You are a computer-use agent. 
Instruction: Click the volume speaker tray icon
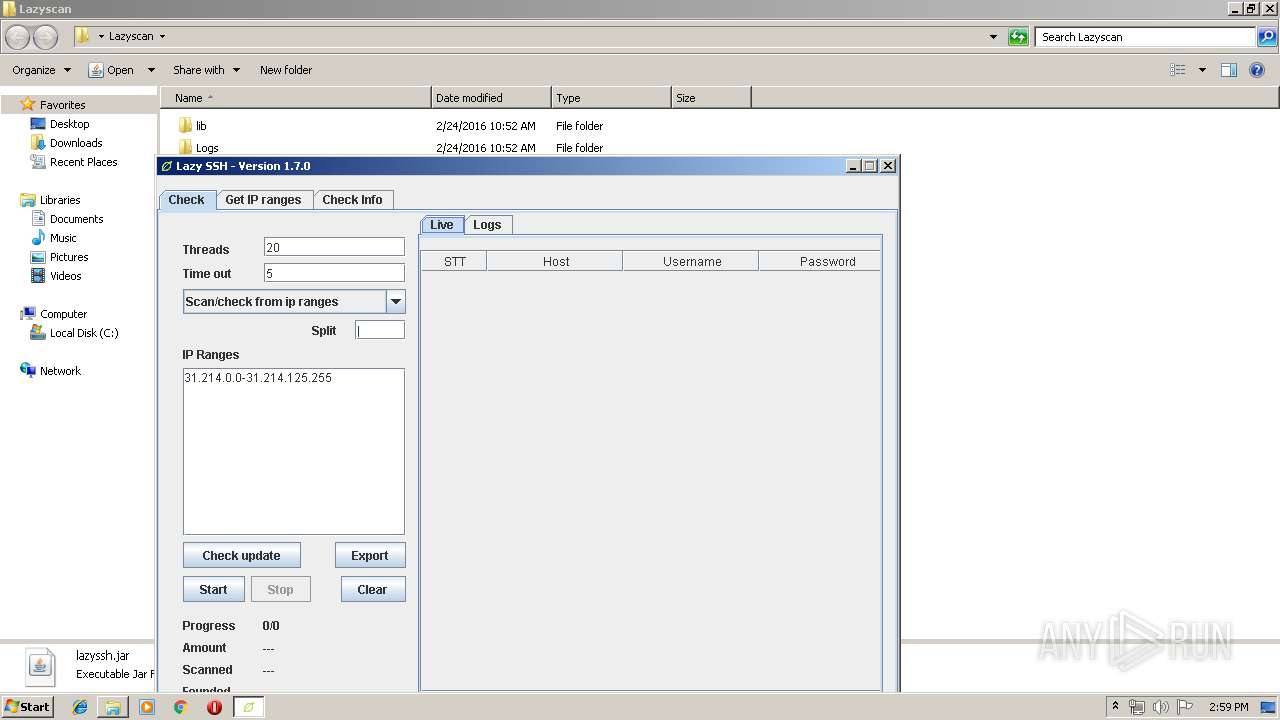[x=1161, y=707]
